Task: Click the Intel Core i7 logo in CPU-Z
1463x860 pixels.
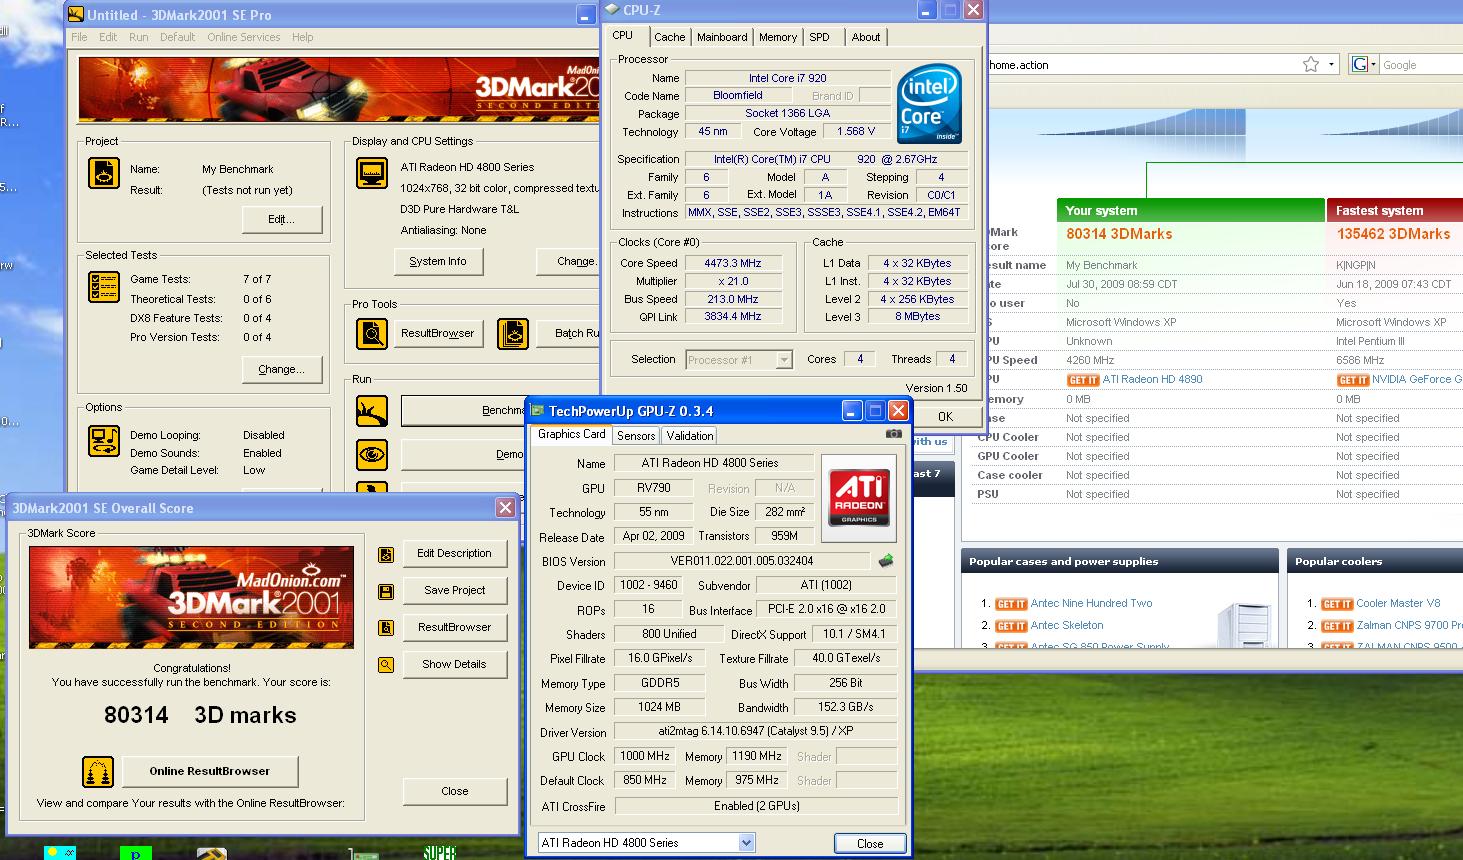Action: pyautogui.click(x=929, y=103)
